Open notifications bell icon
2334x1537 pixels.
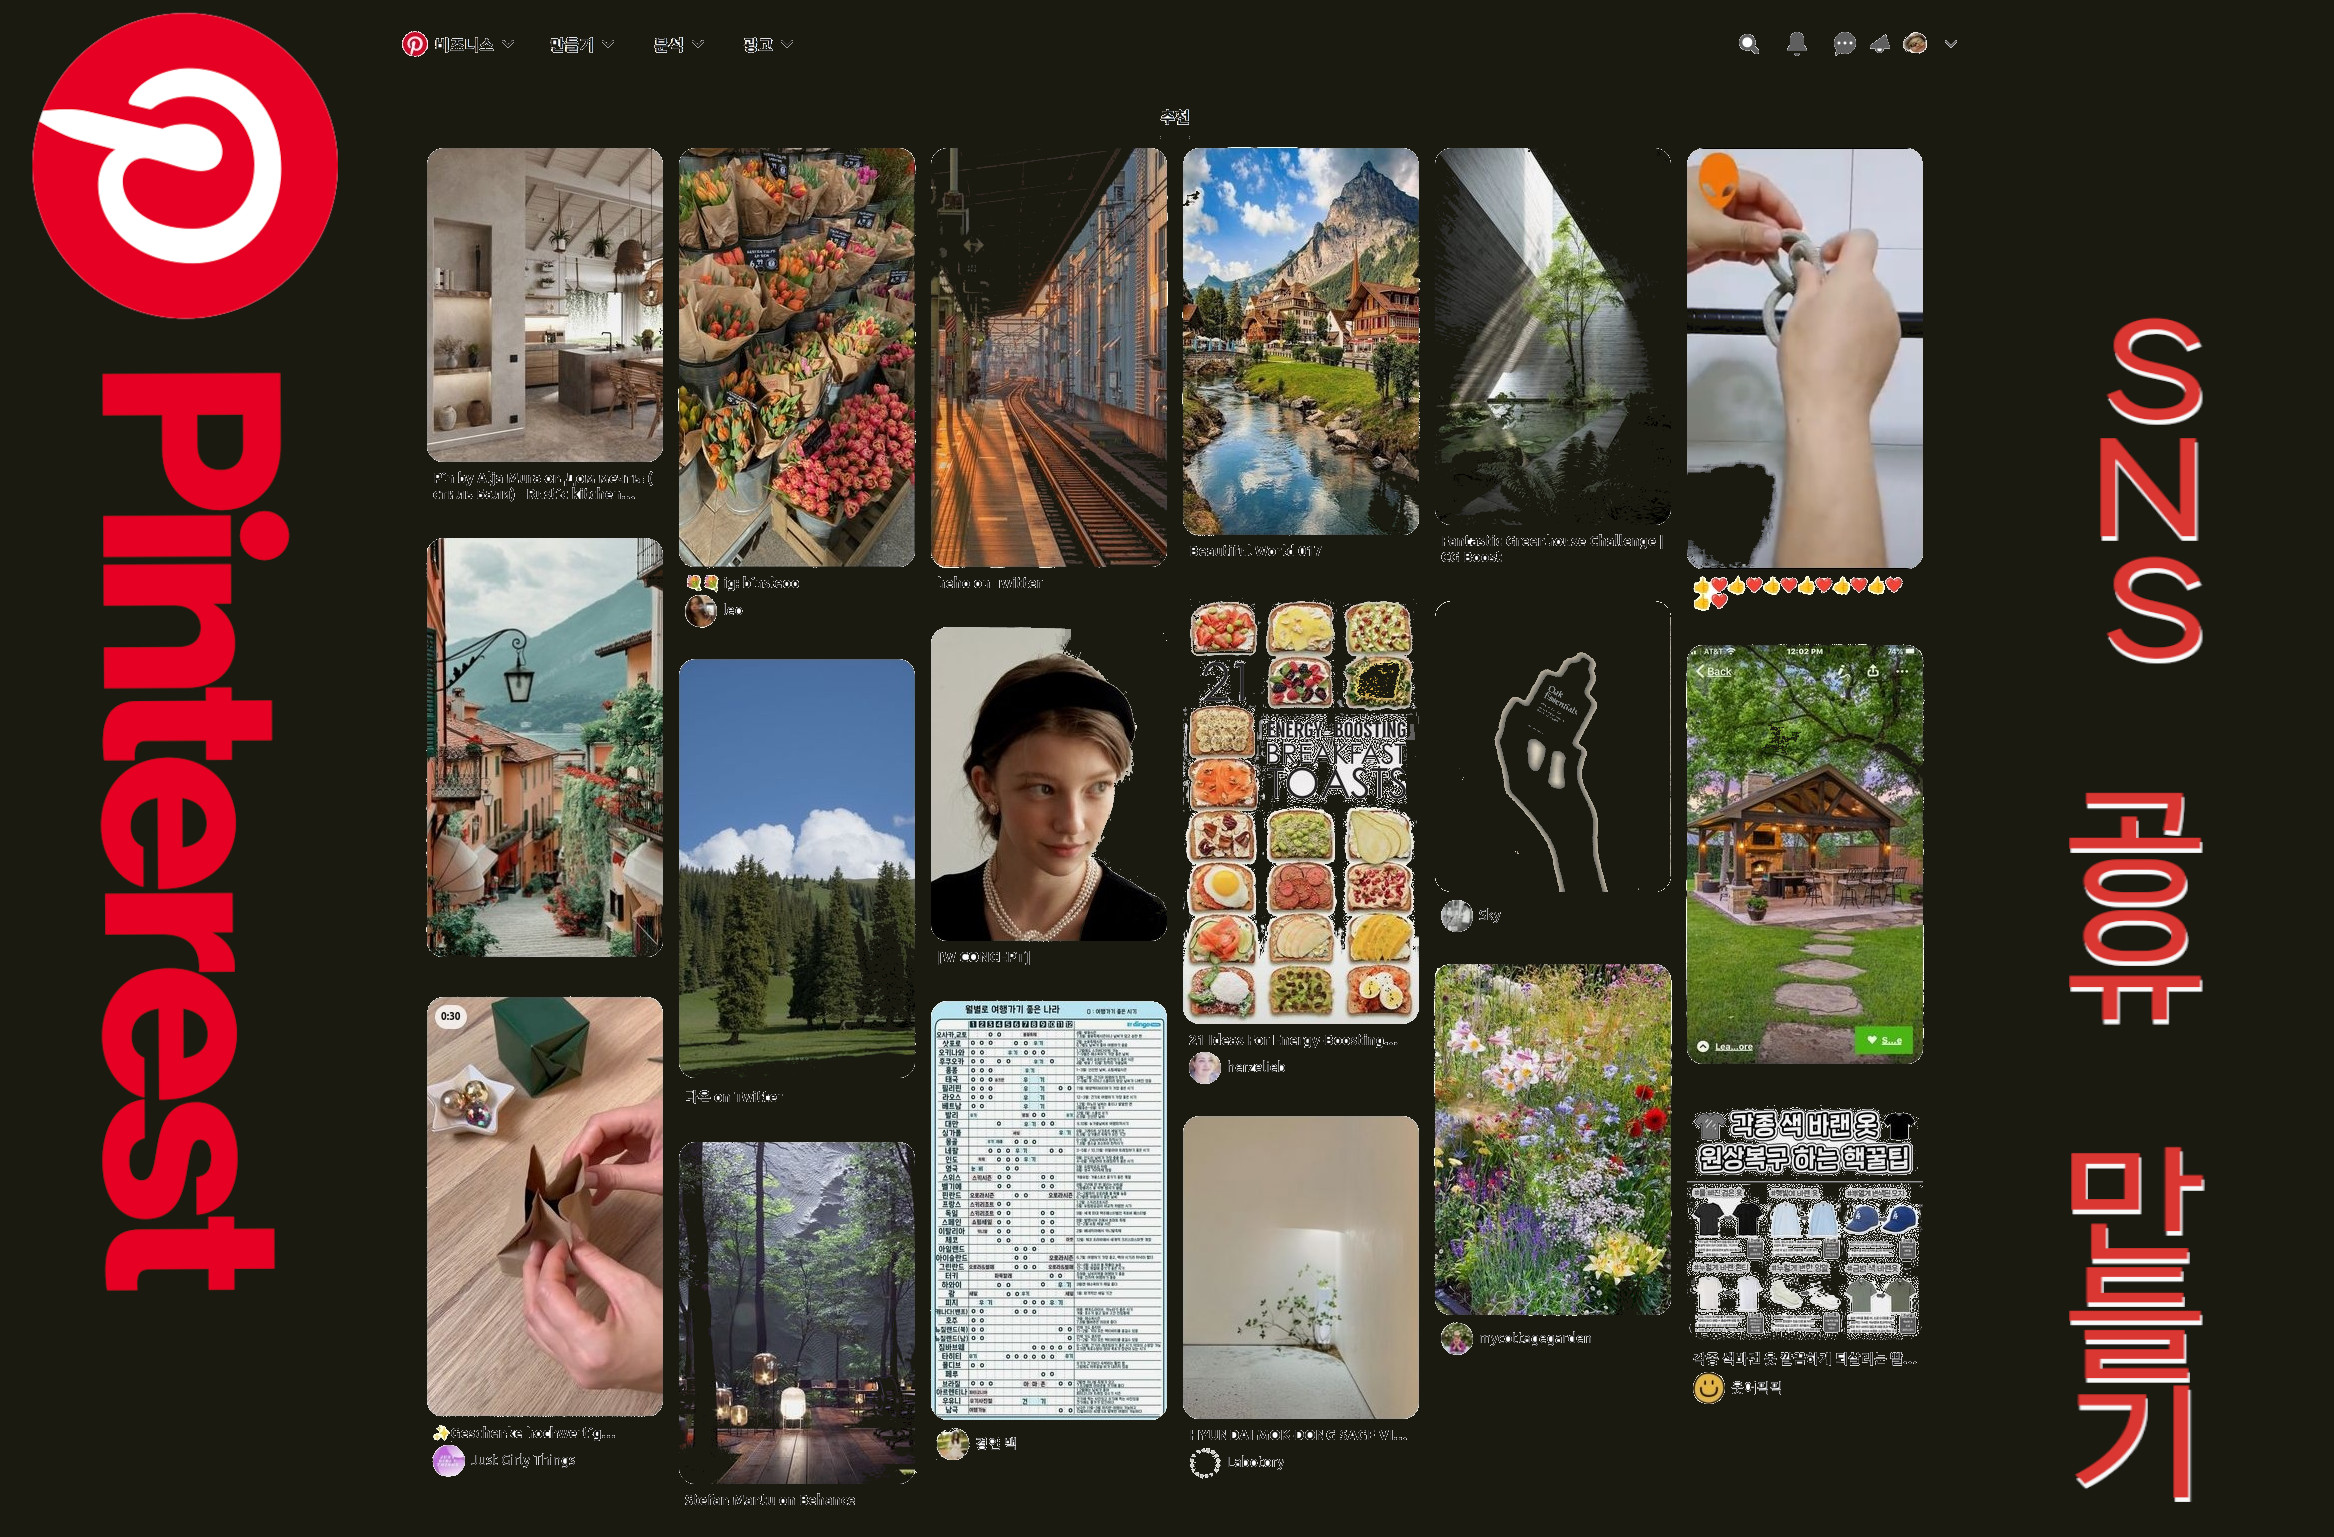click(x=1796, y=44)
